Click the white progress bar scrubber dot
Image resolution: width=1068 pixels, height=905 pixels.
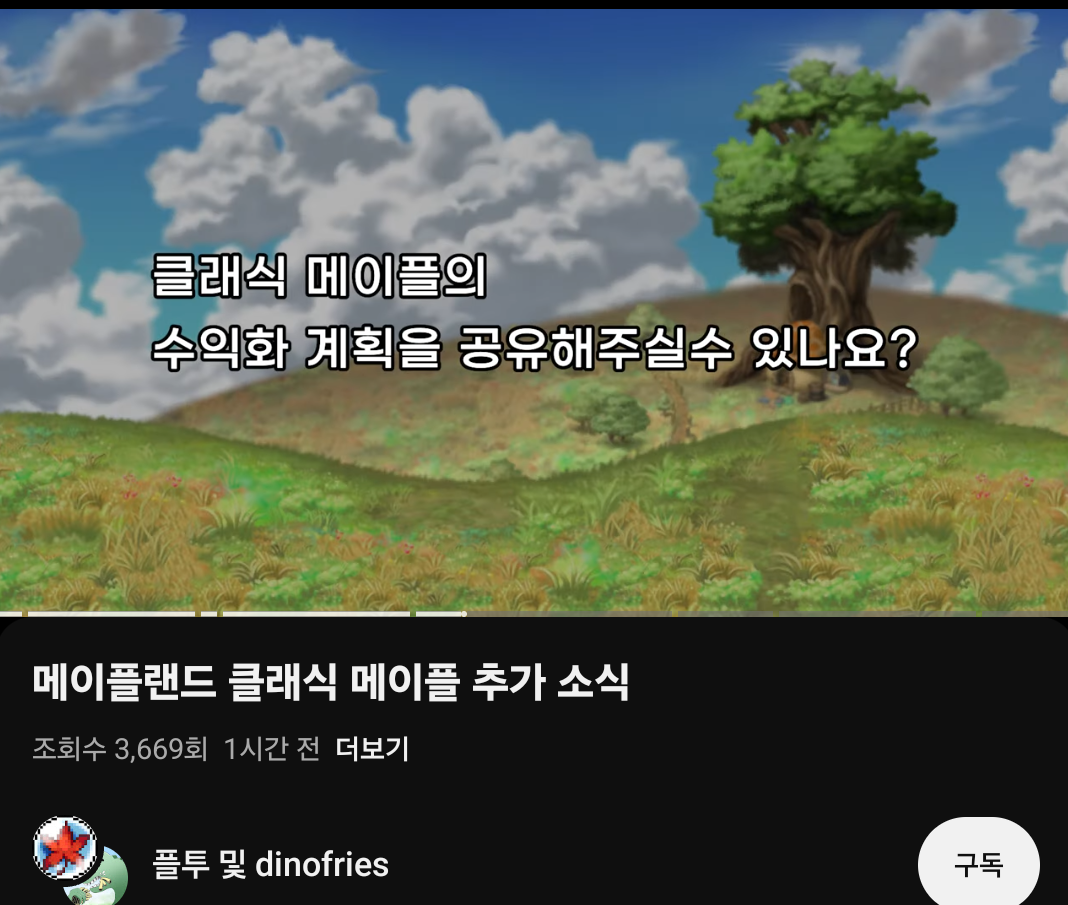point(464,614)
